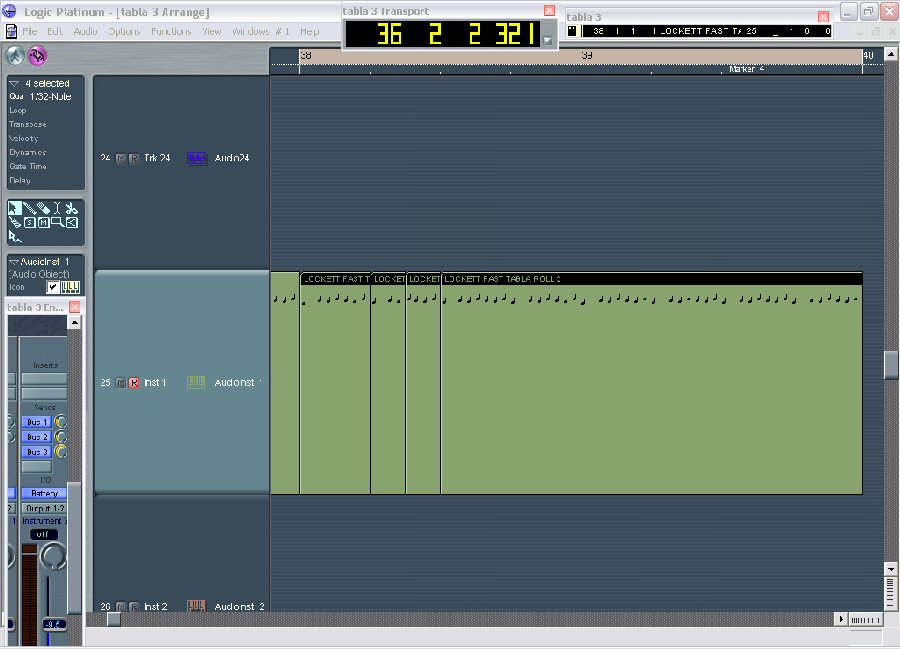
Task: Select the Pointer tool in toolbox
Action: pos(15,209)
